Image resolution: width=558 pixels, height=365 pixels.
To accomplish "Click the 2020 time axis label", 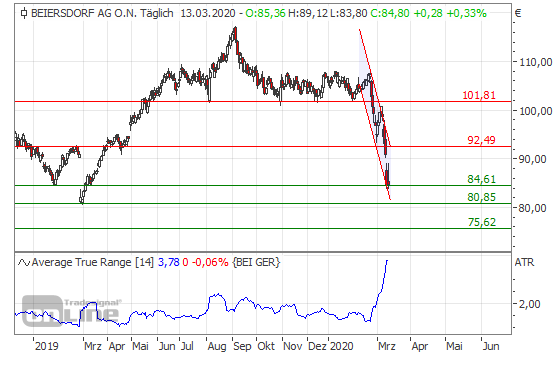I will 341,346.
